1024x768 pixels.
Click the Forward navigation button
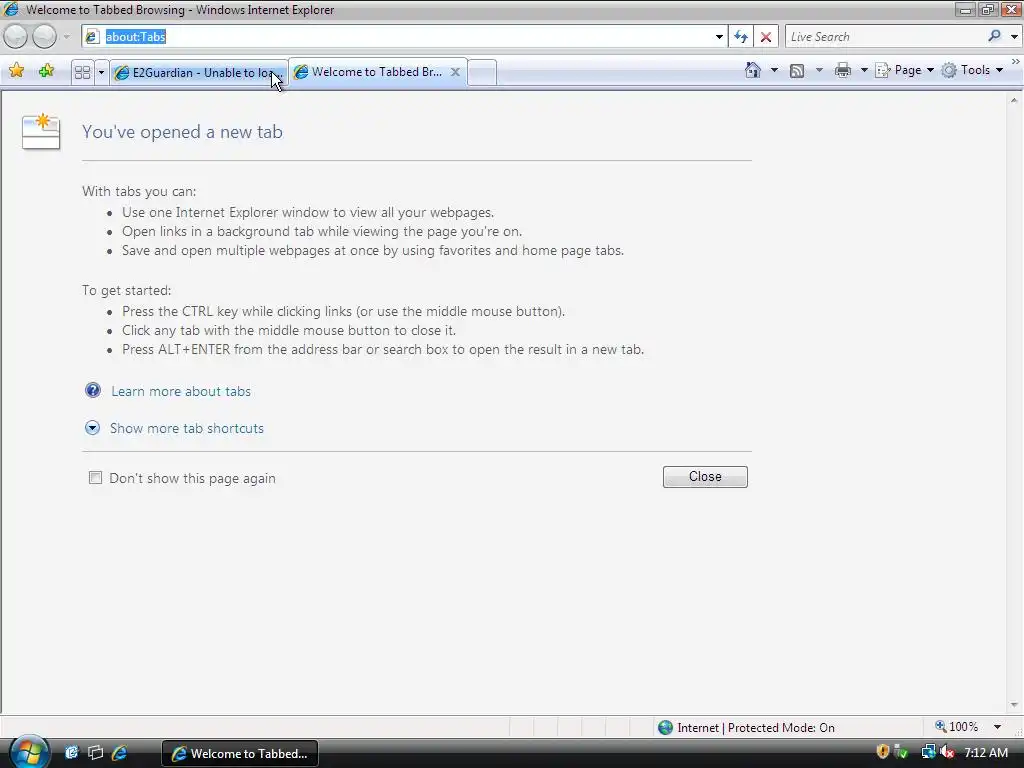pos(44,37)
